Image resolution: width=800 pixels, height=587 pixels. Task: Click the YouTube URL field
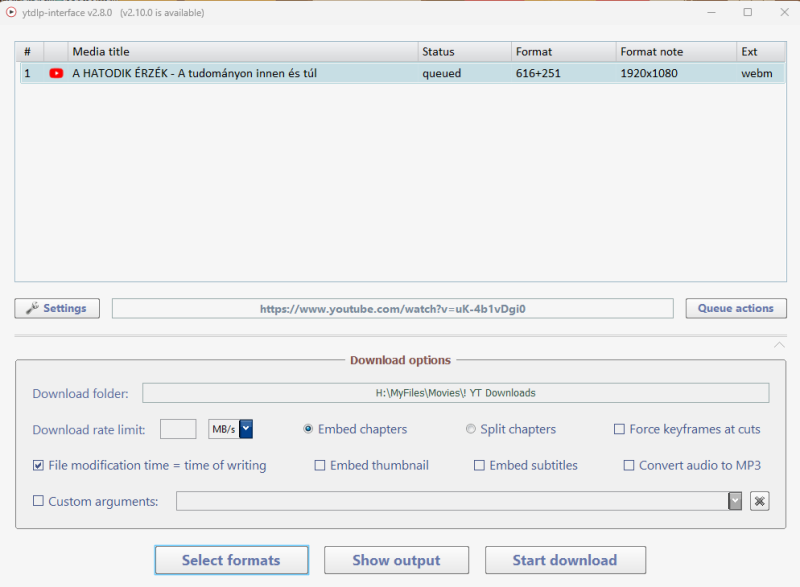click(393, 309)
